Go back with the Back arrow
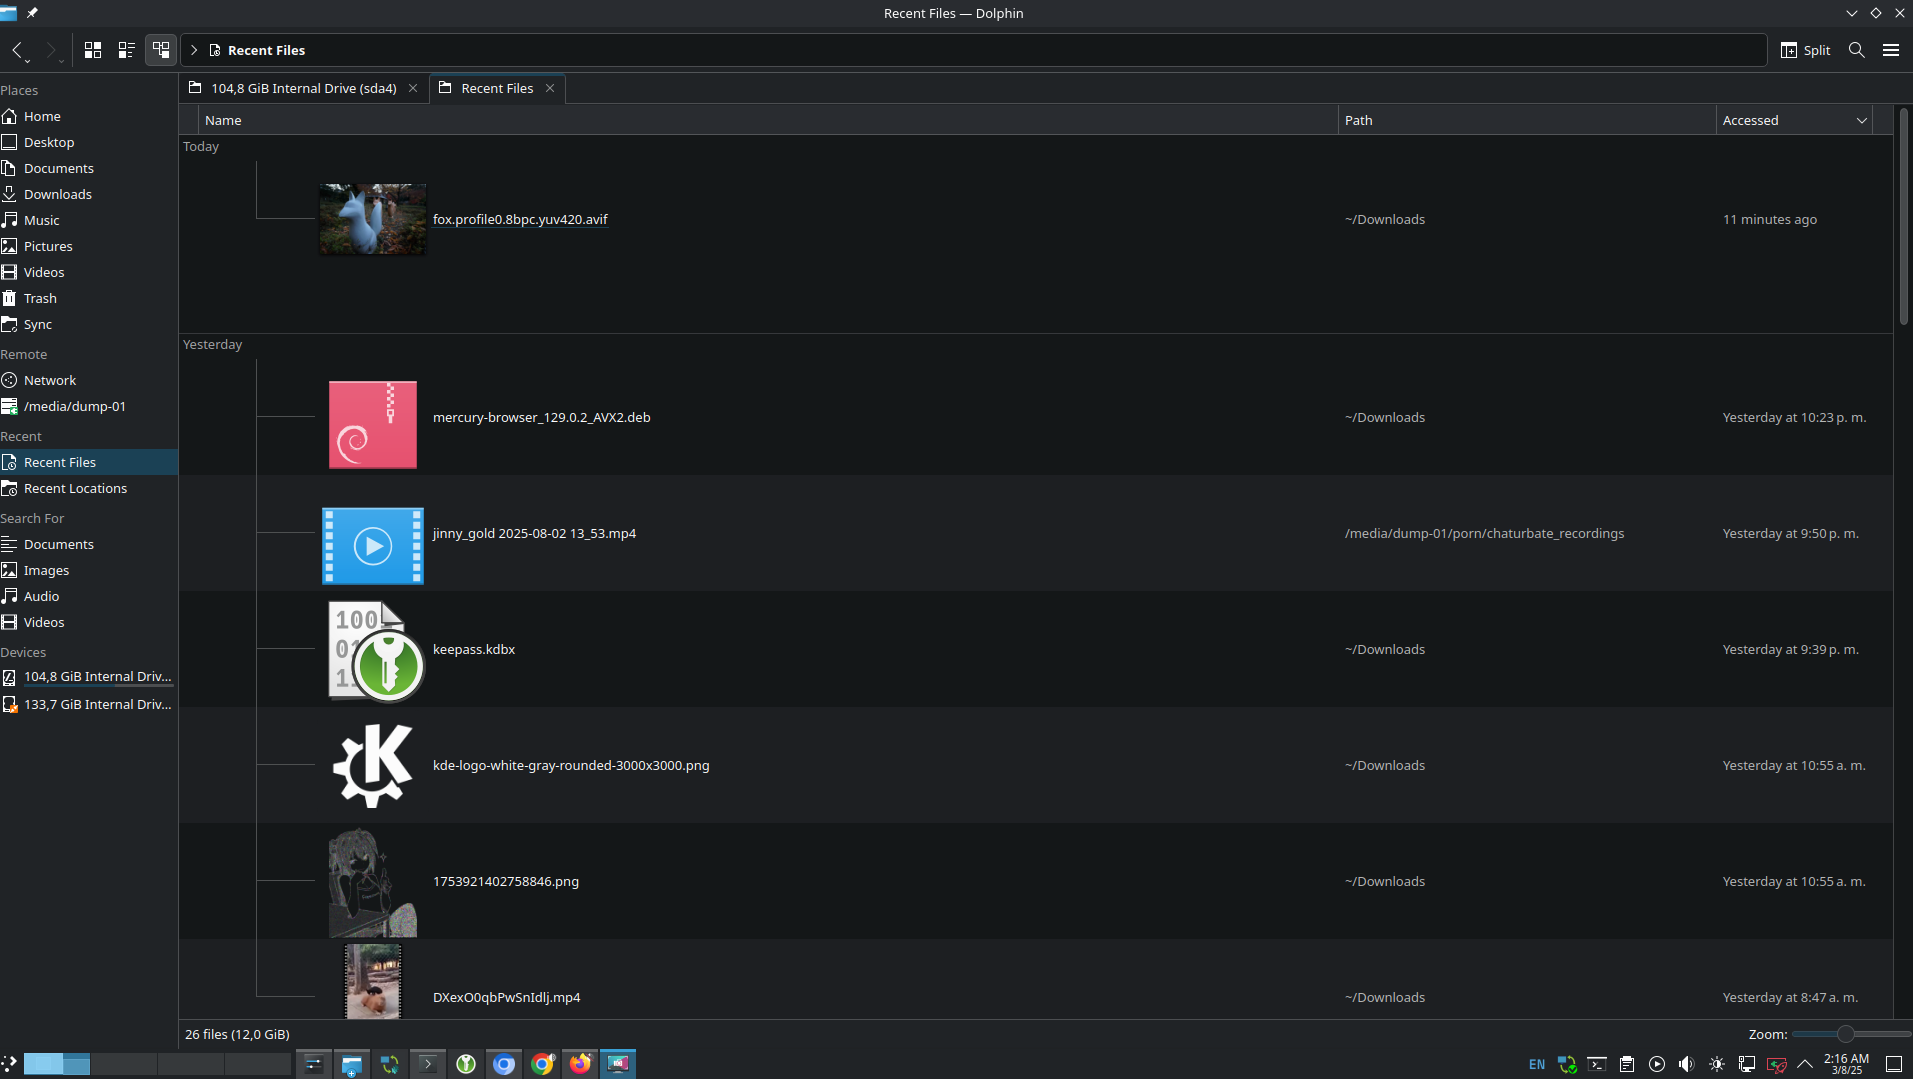 pos(17,50)
